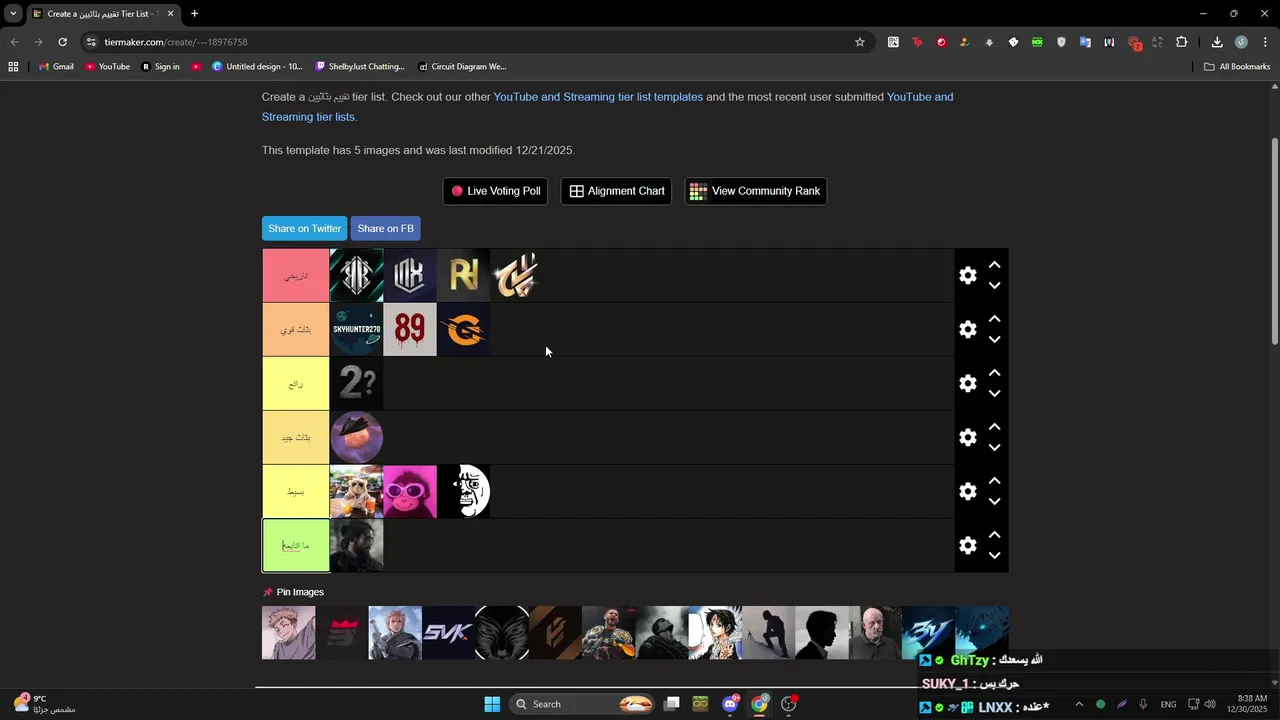This screenshot has width=1280, height=720.
Task: View Community Rank button
Action: [755, 191]
